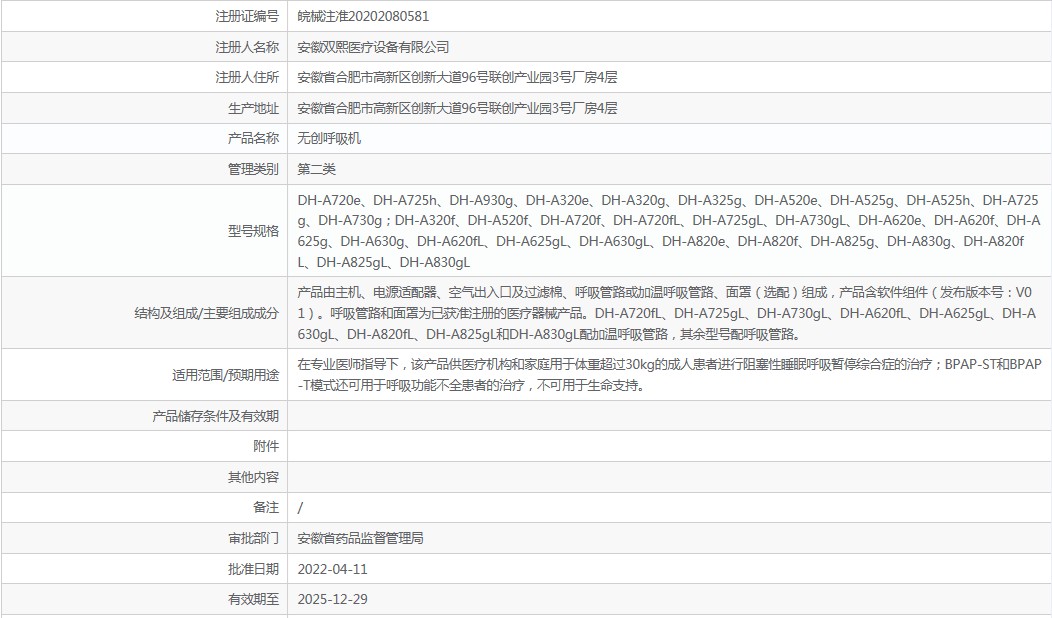Click the 结构及组成/主要组成成分 label
The width and height of the screenshot is (1052, 618).
click(x=206, y=313)
